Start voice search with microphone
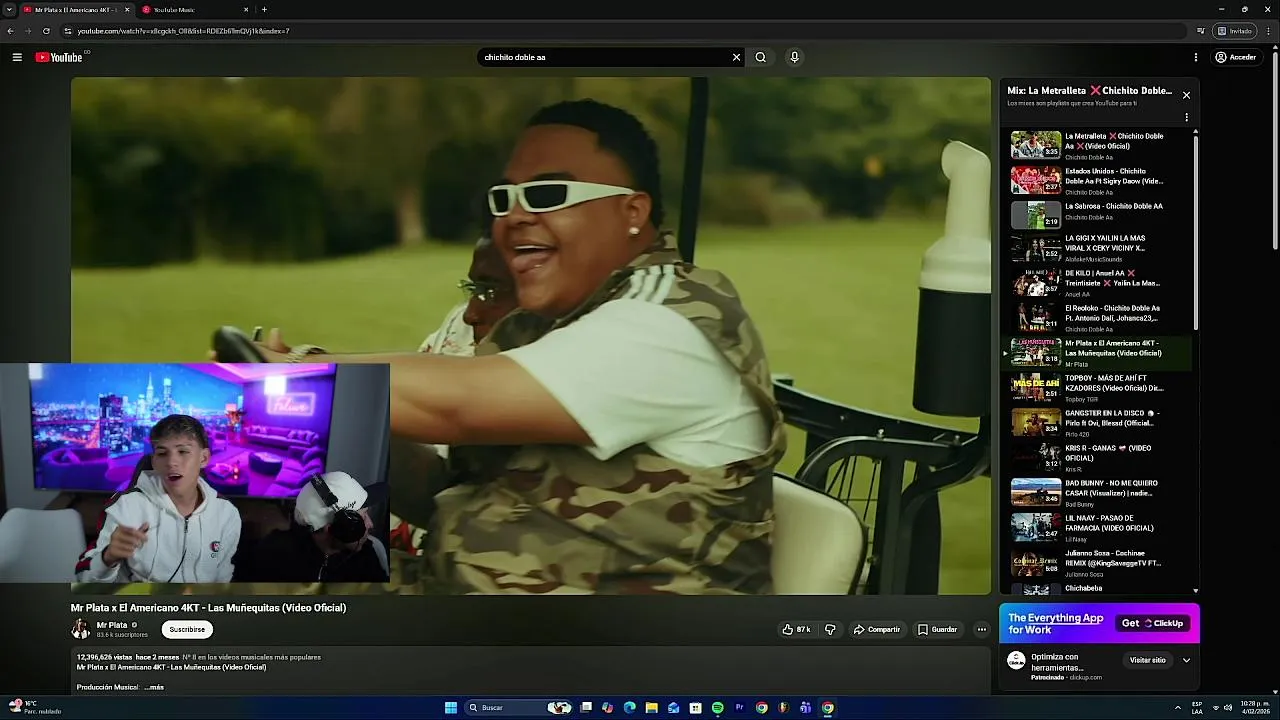 [x=795, y=57]
